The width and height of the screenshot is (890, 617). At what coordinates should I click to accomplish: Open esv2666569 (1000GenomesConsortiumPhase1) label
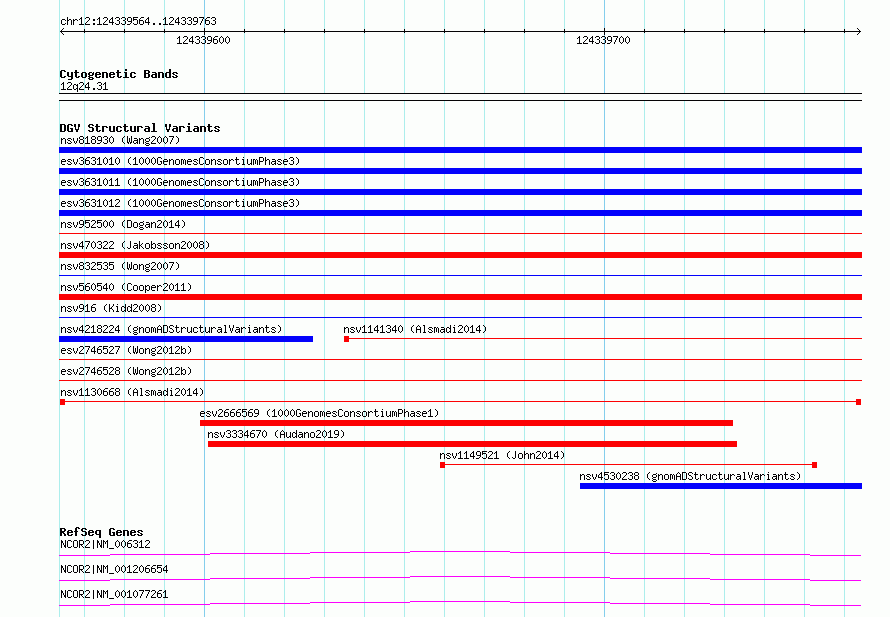319,413
